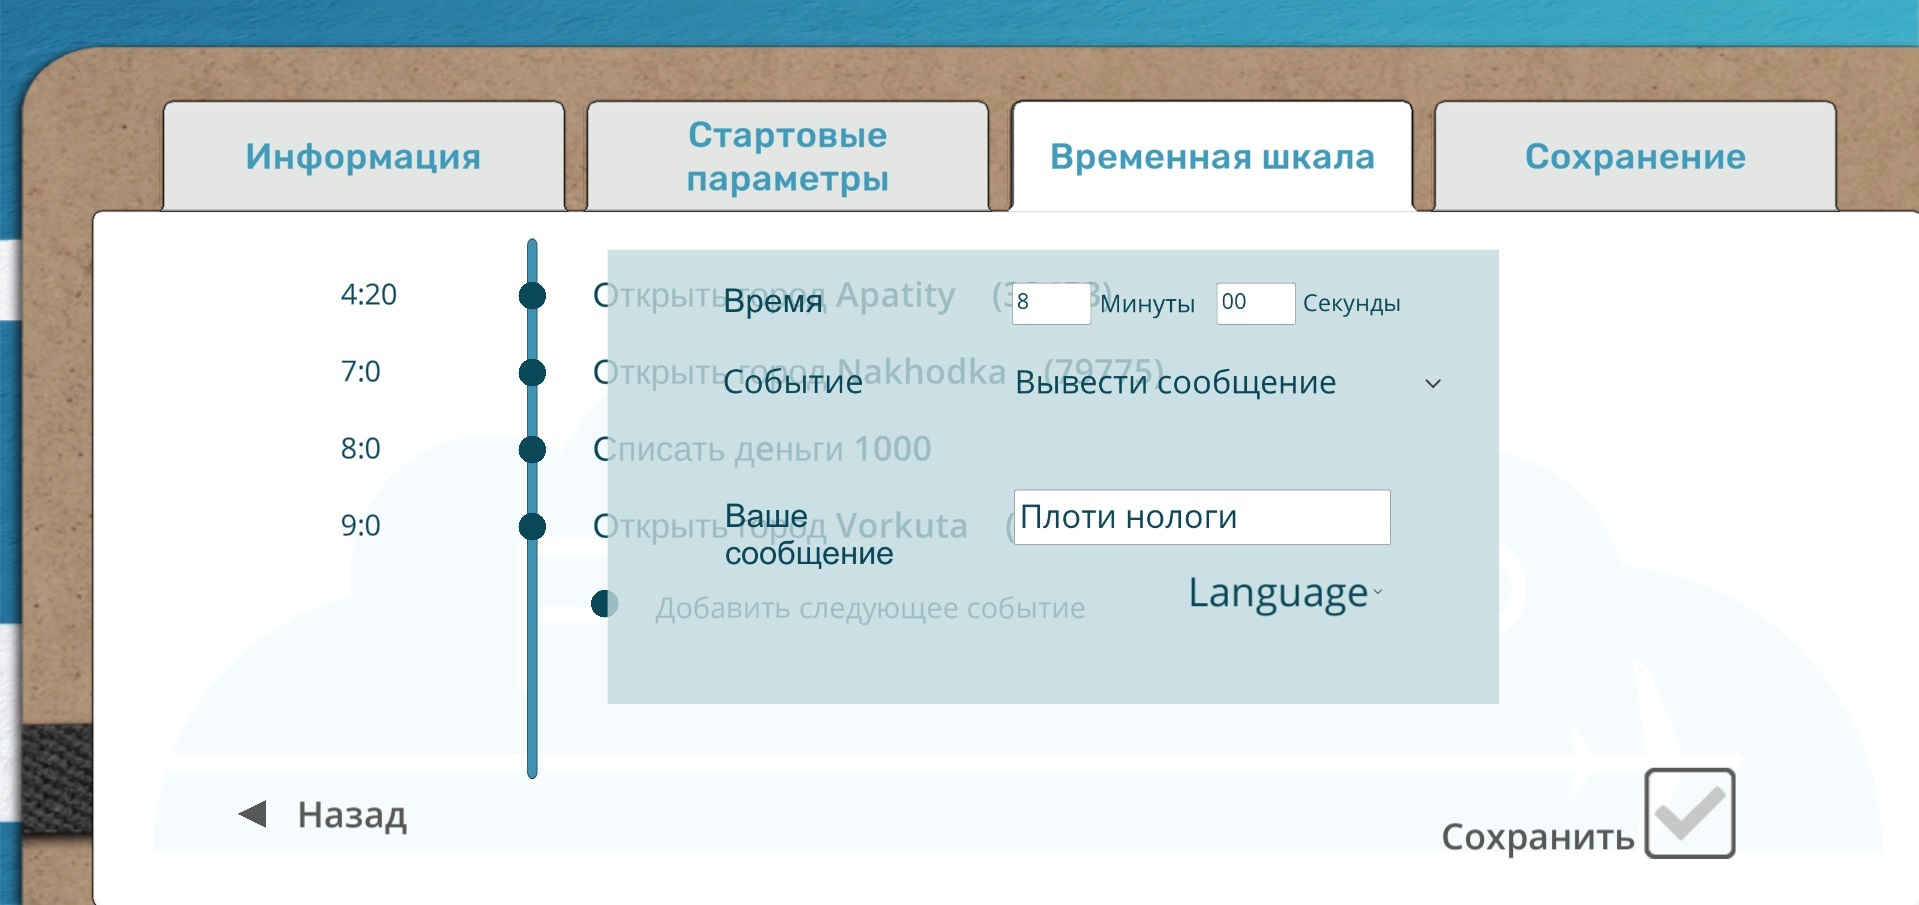
Task: Select timeline marker at 7:0
Action: click(532, 373)
